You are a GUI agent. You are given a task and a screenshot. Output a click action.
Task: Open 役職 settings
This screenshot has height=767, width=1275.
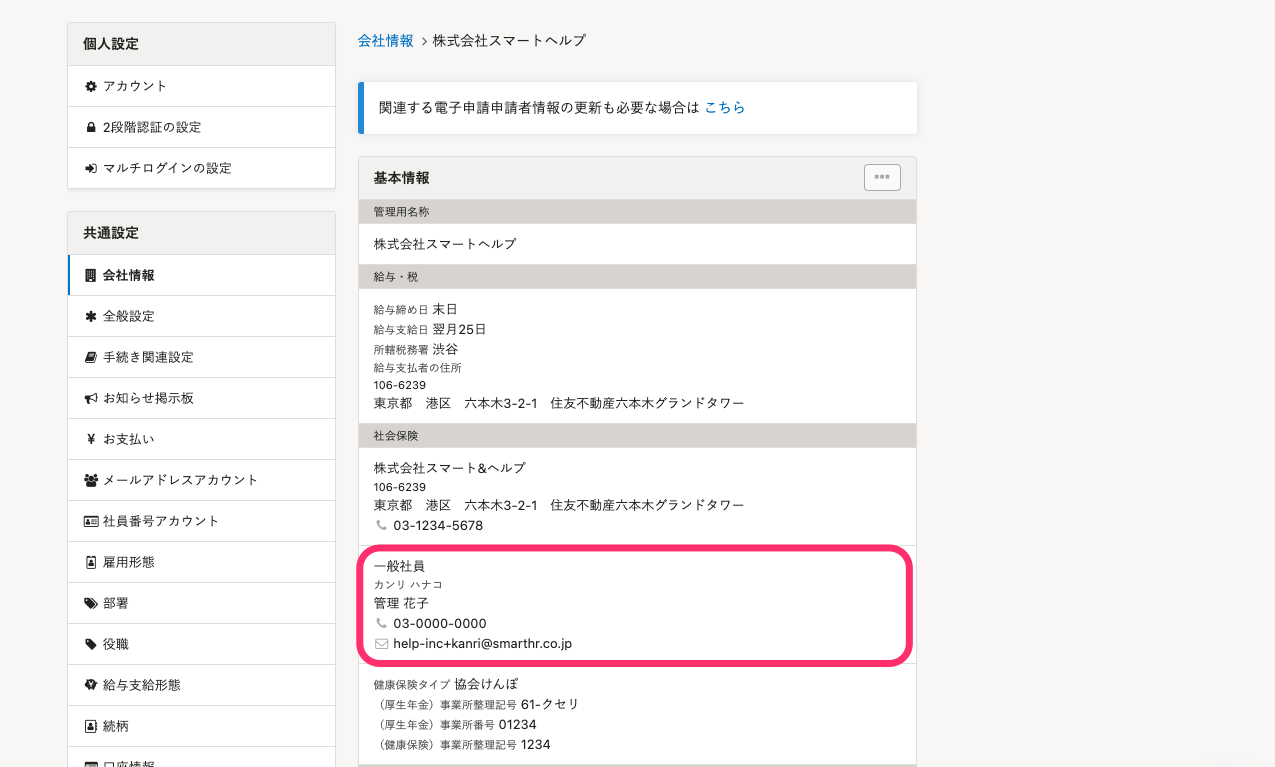pyautogui.click(x=201, y=644)
